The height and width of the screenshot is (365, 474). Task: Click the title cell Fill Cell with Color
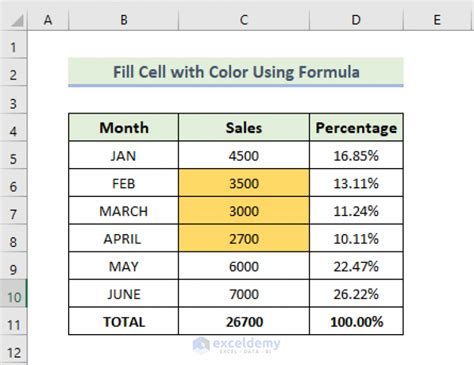pyautogui.click(x=236, y=72)
